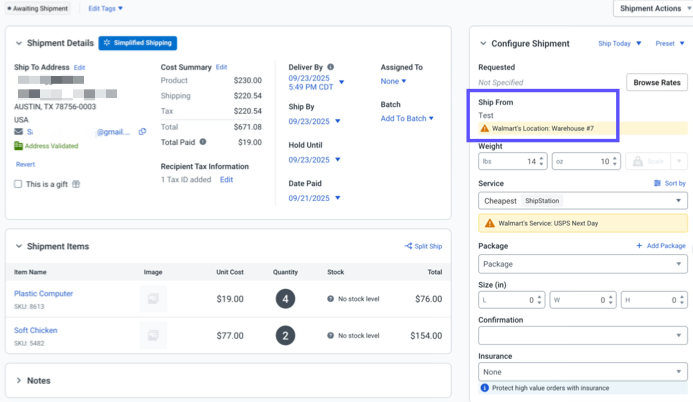
Task: Increment the pounds weight stepper
Action: click(x=542, y=157)
